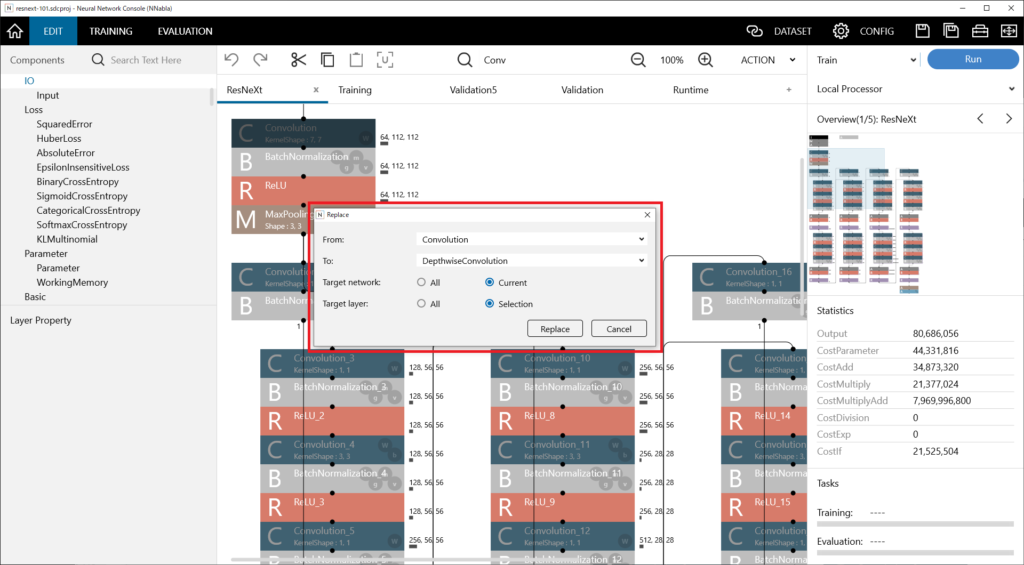Show previous overview network arrow
The width and height of the screenshot is (1024, 565).
(980, 118)
